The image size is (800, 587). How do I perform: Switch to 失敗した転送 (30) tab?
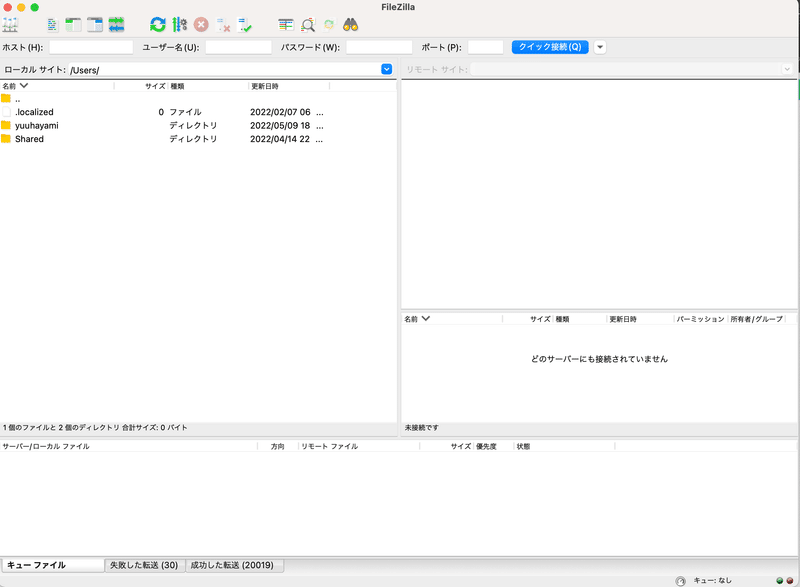coord(144,565)
